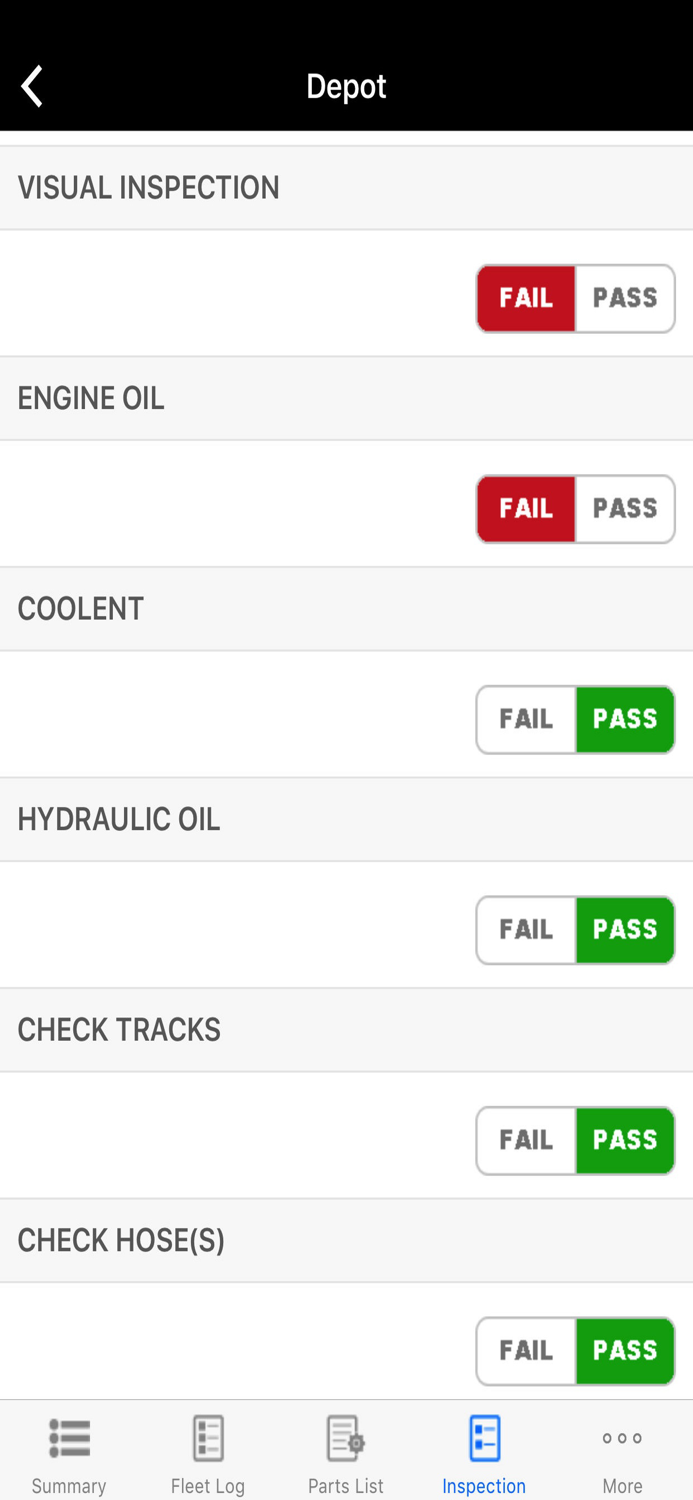Open the Summary list icon
The height and width of the screenshot is (1500, 693).
(x=69, y=1439)
